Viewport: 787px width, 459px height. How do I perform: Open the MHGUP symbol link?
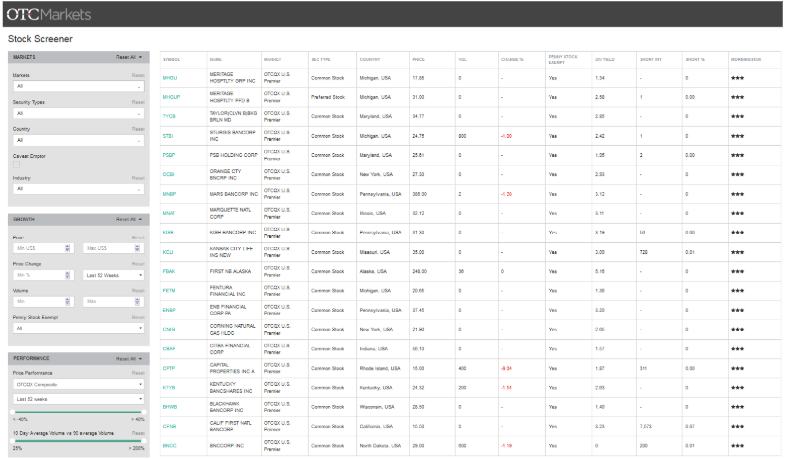(171, 97)
